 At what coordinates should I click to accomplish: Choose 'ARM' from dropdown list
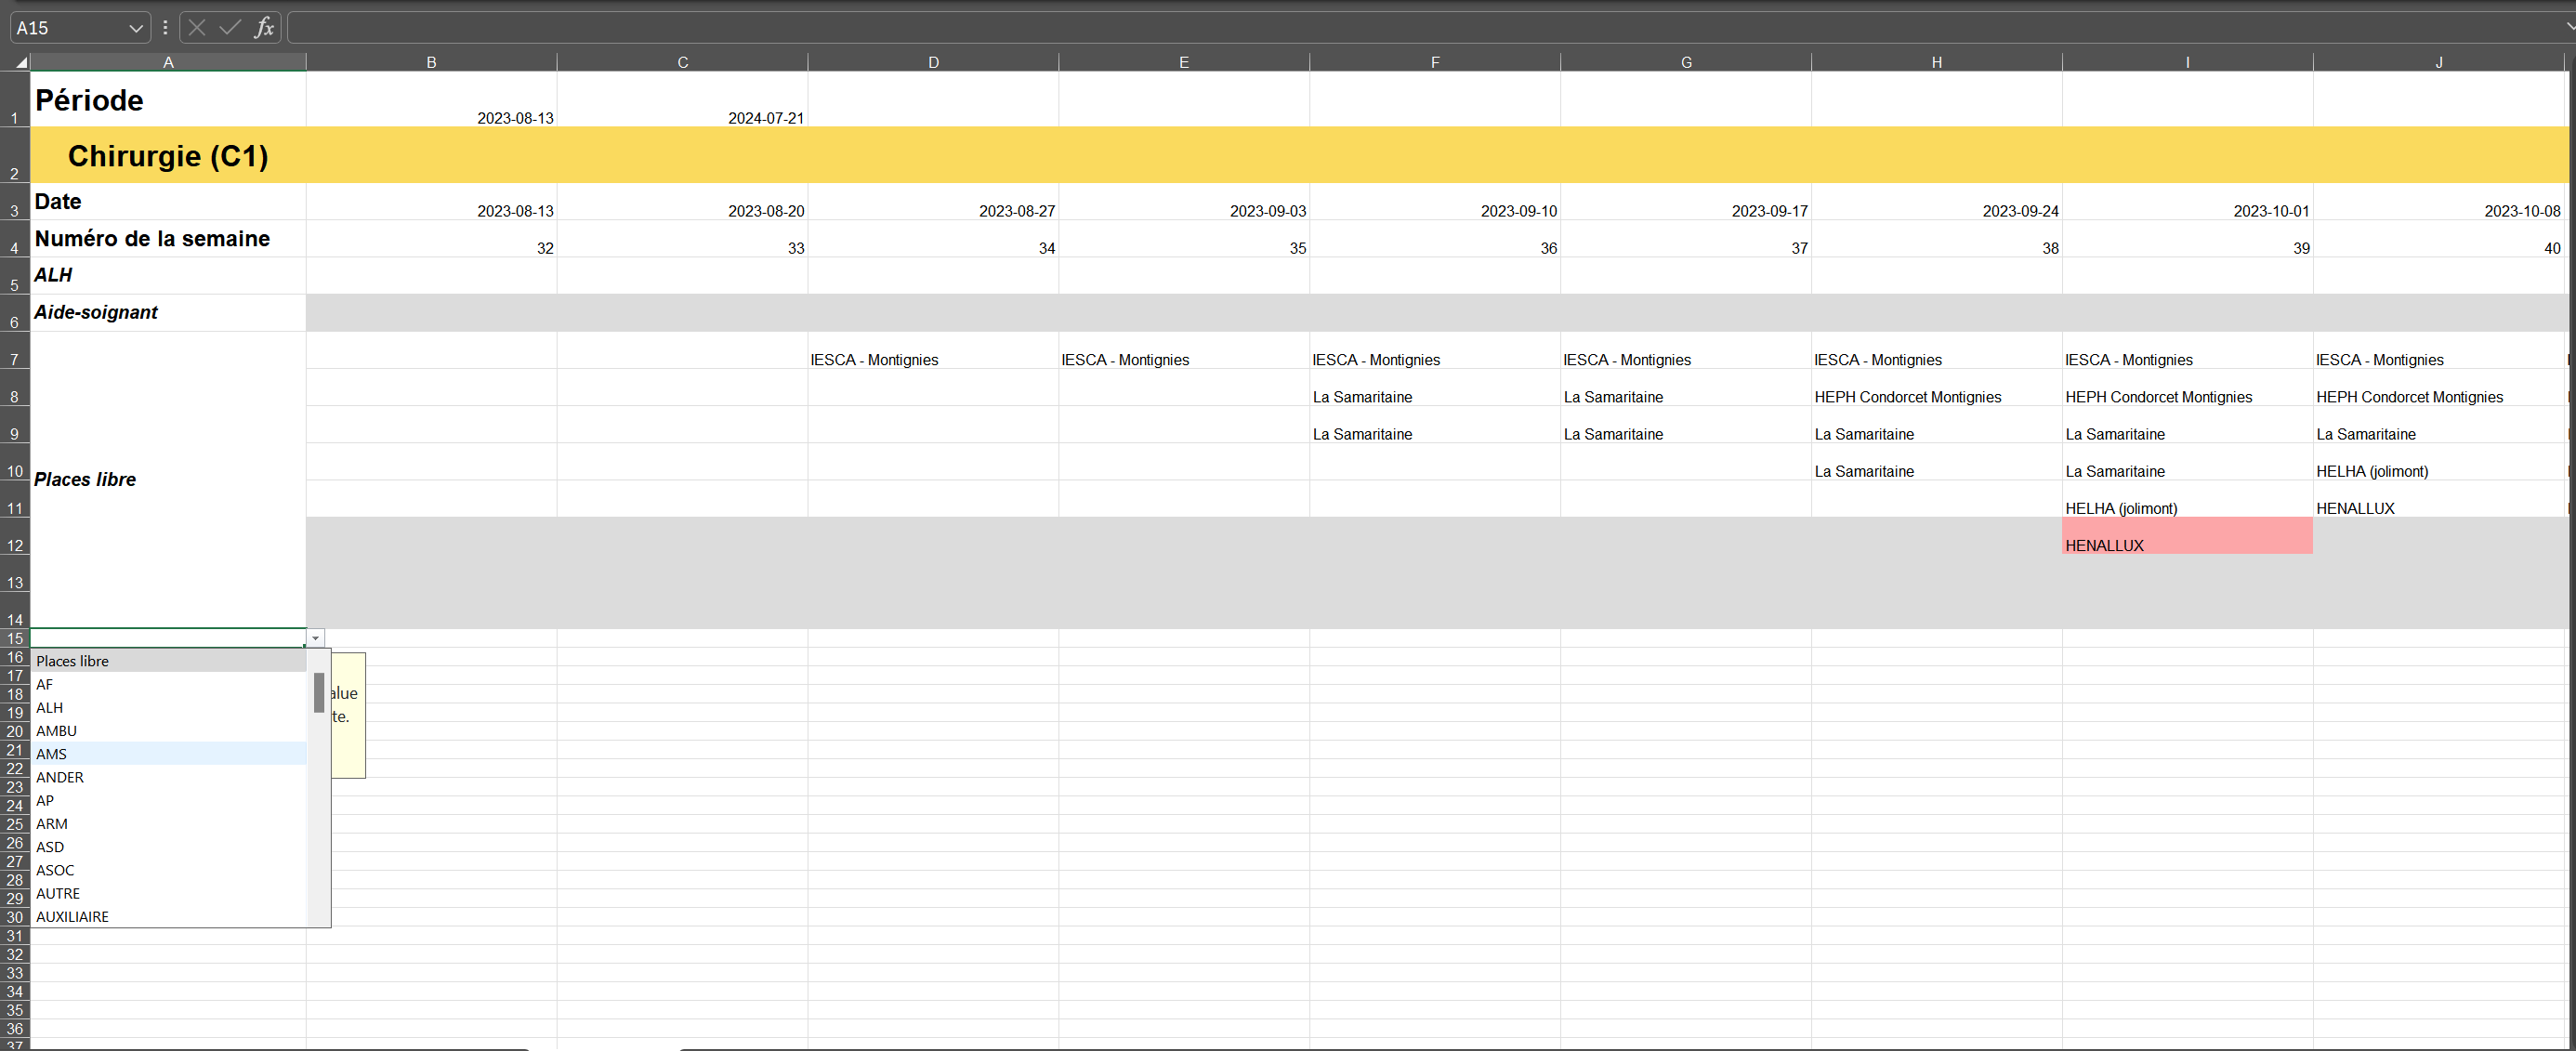pos(168,824)
